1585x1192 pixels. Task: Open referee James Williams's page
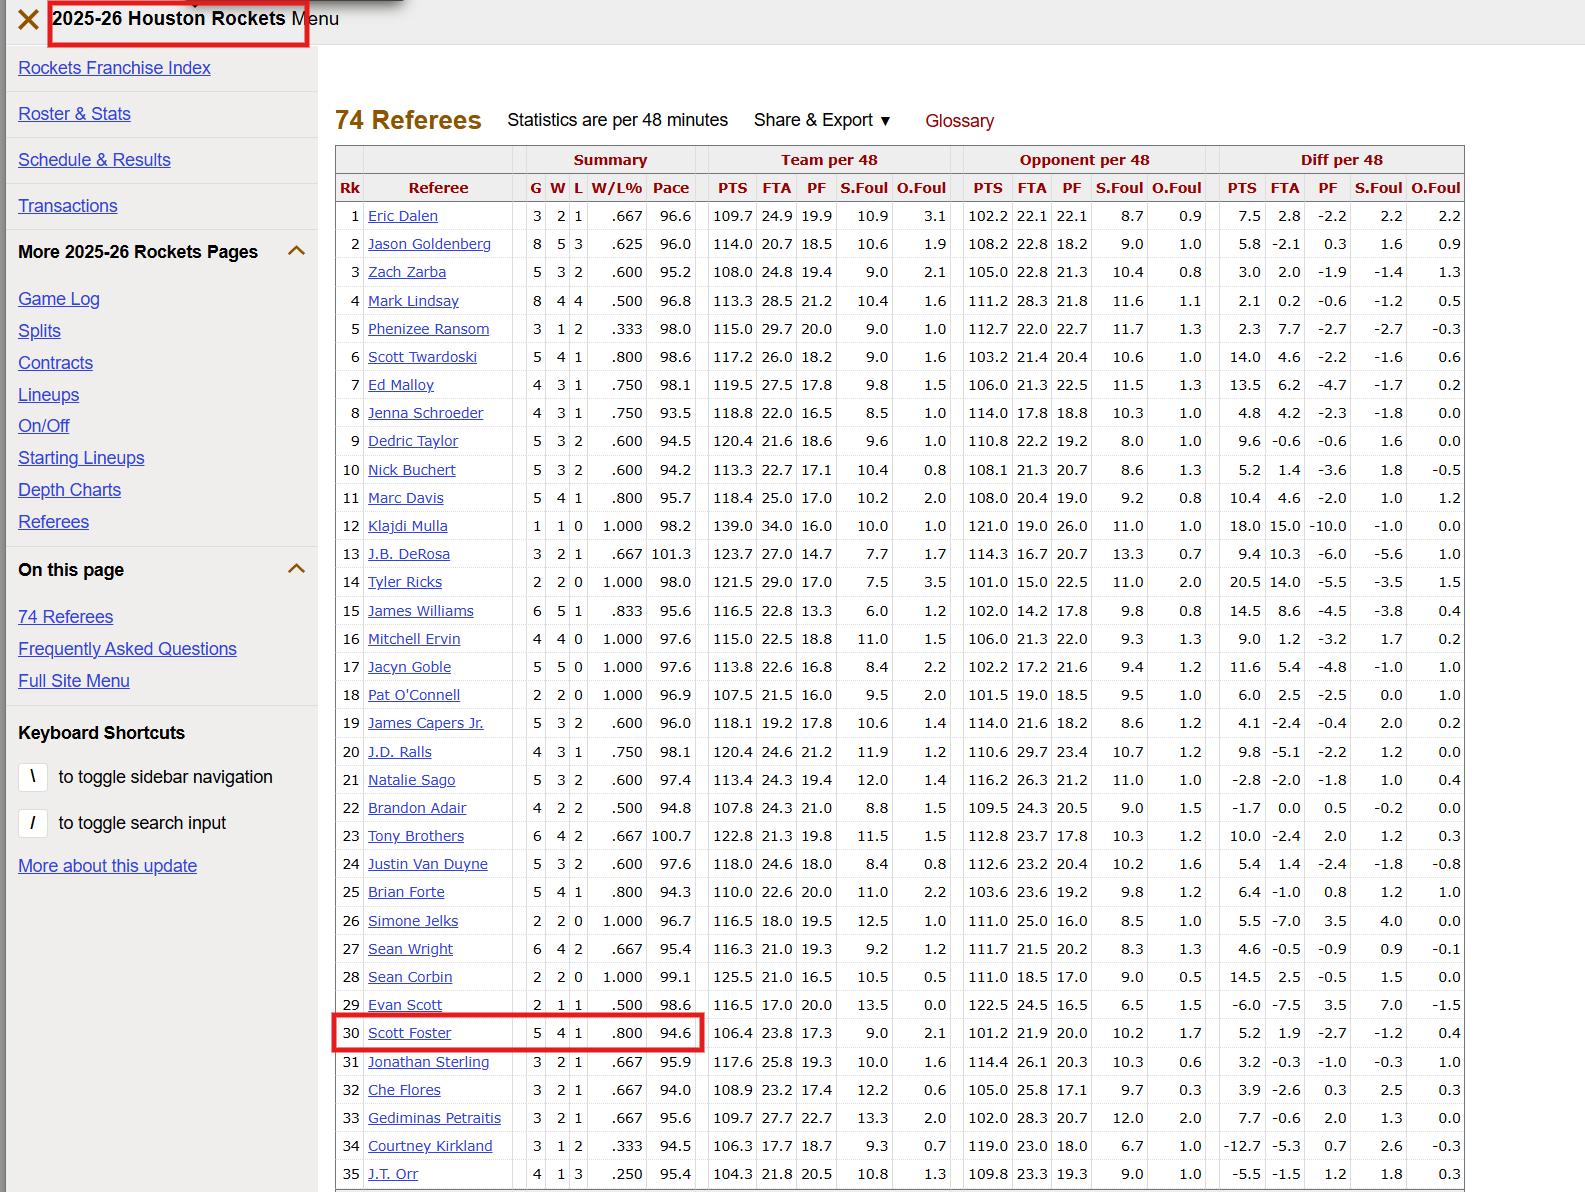(421, 611)
